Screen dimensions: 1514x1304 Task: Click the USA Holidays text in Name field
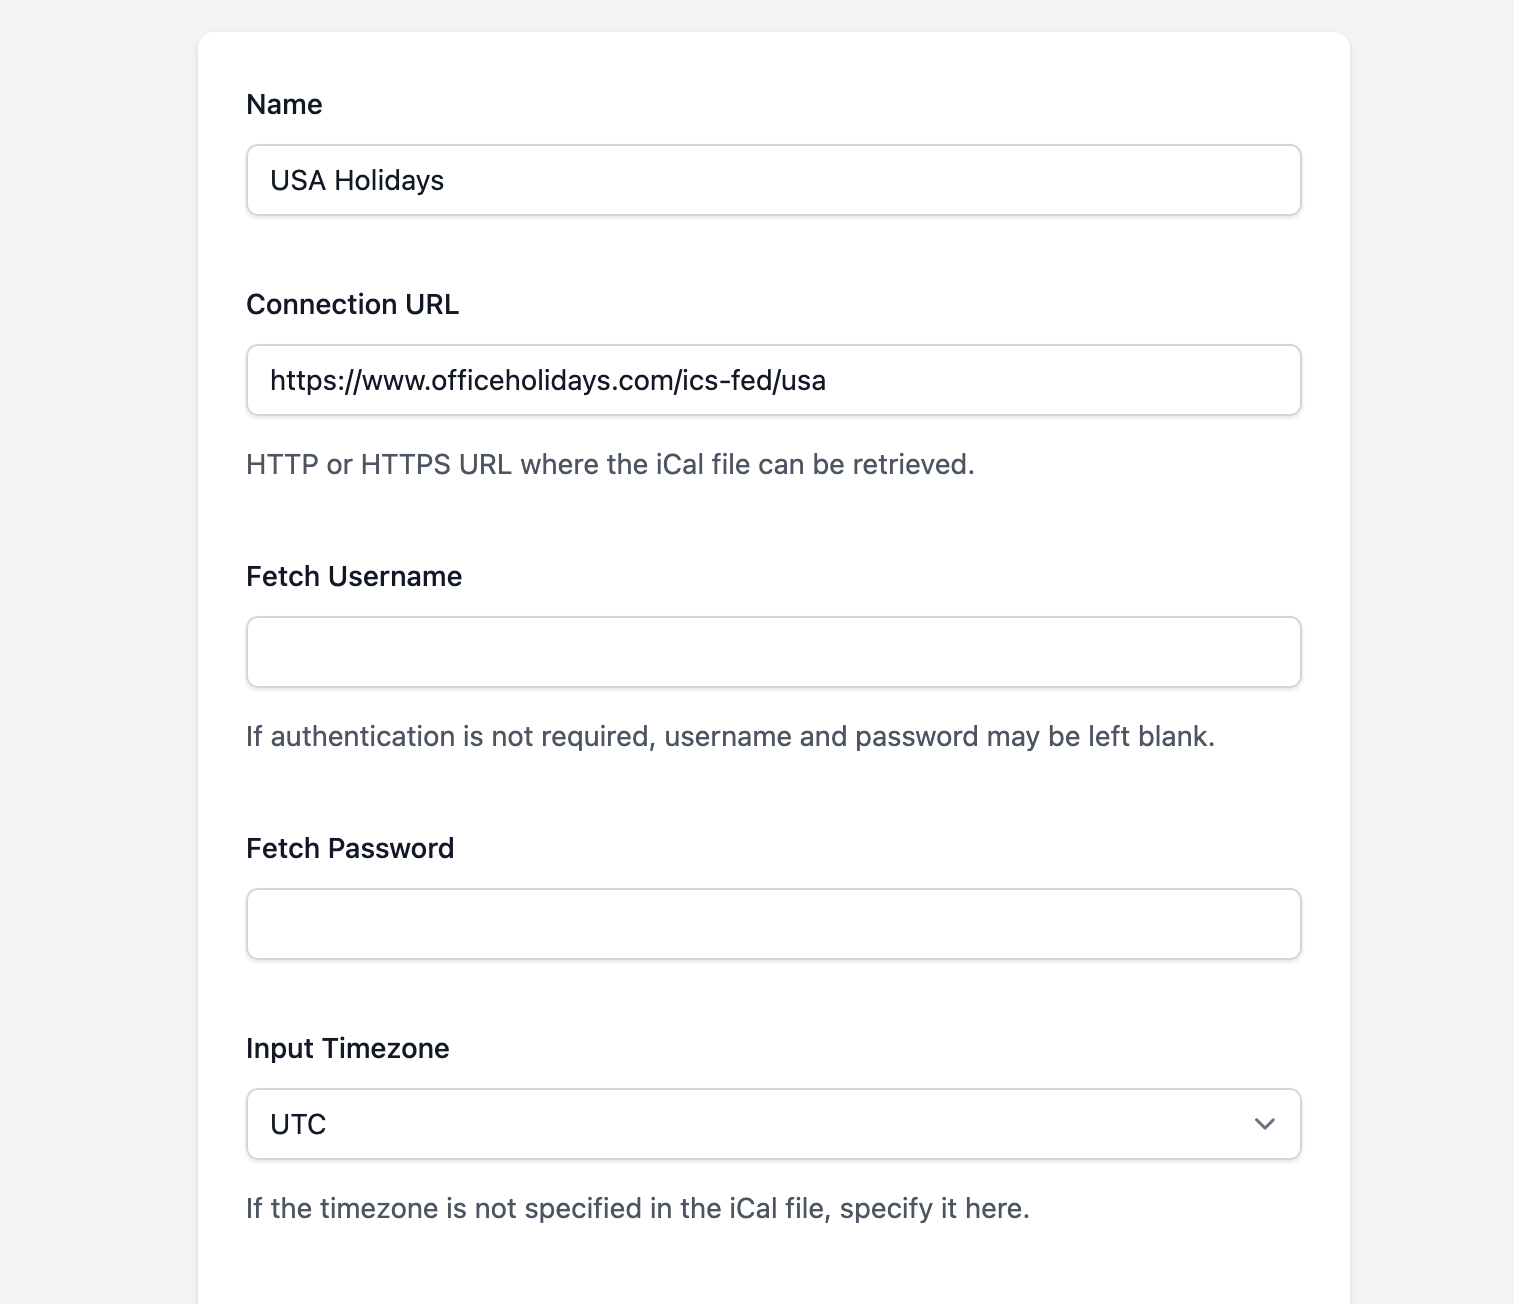pos(356,180)
